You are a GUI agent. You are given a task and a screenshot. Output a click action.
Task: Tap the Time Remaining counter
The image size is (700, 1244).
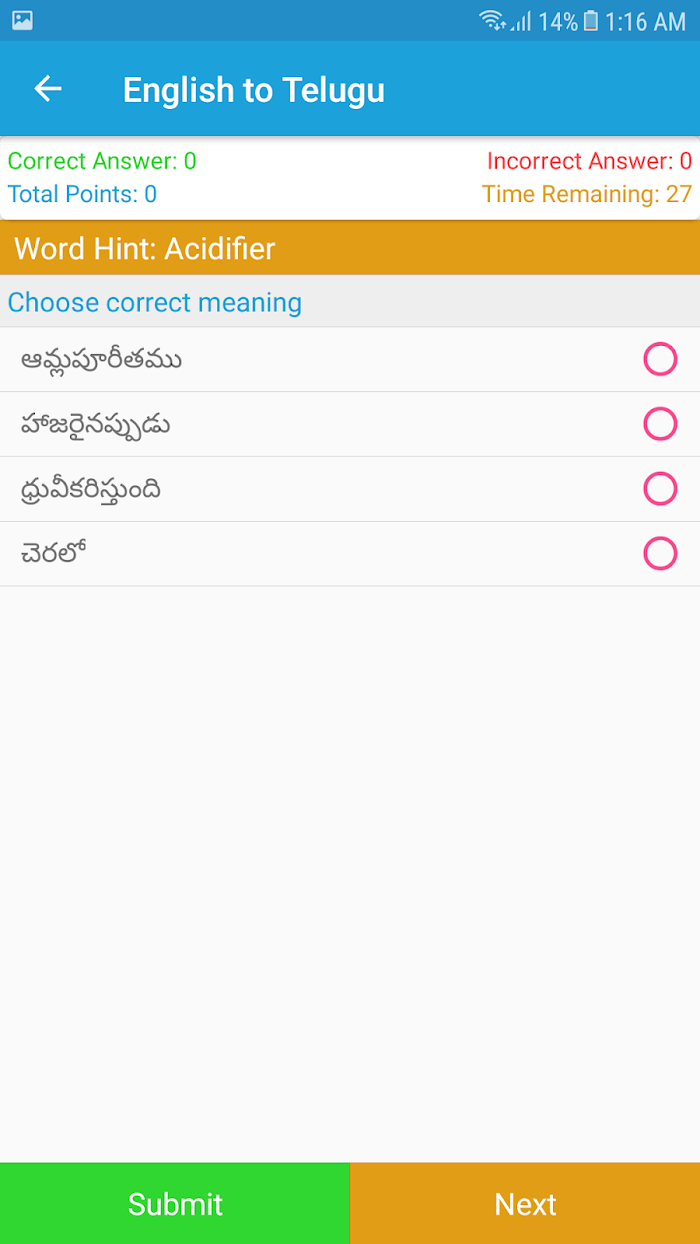(x=587, y=194)
